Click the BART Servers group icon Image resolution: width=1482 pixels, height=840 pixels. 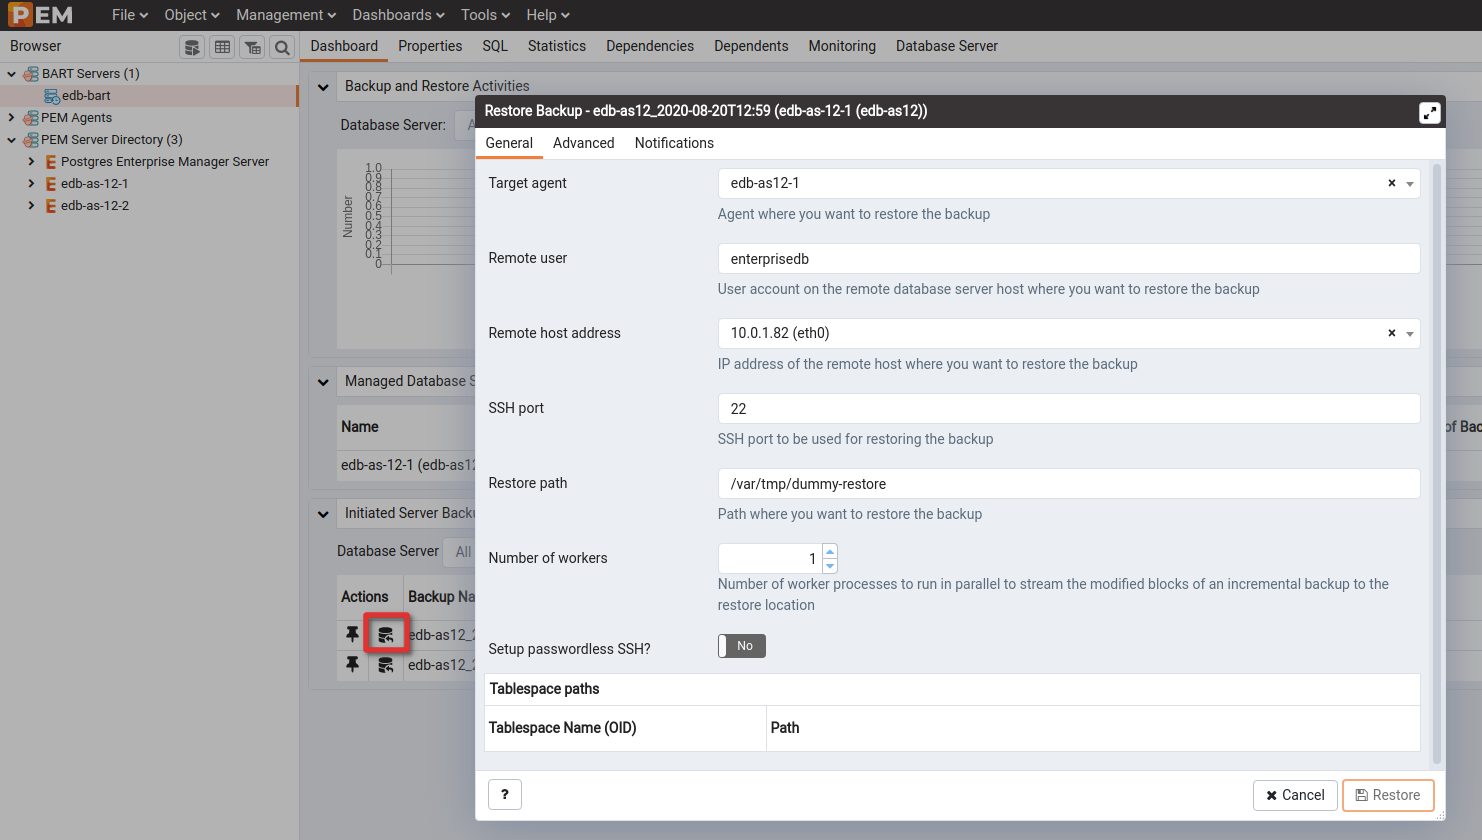point(31,74)
